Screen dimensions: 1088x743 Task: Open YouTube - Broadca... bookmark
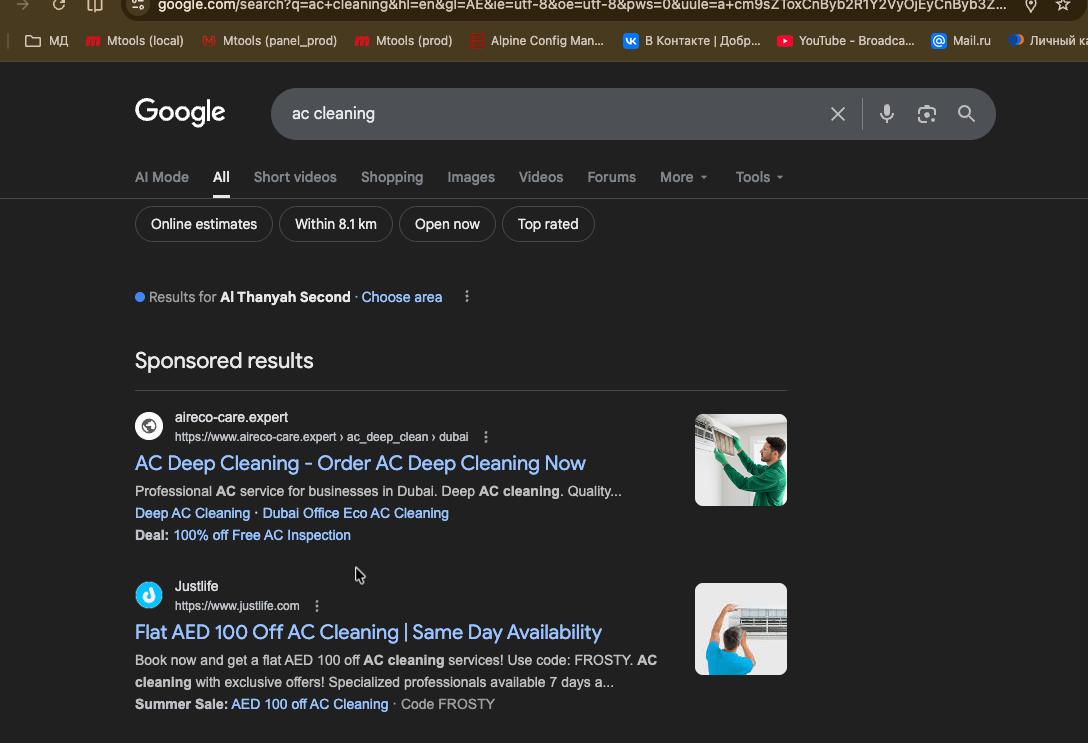[x=846, y=41]
